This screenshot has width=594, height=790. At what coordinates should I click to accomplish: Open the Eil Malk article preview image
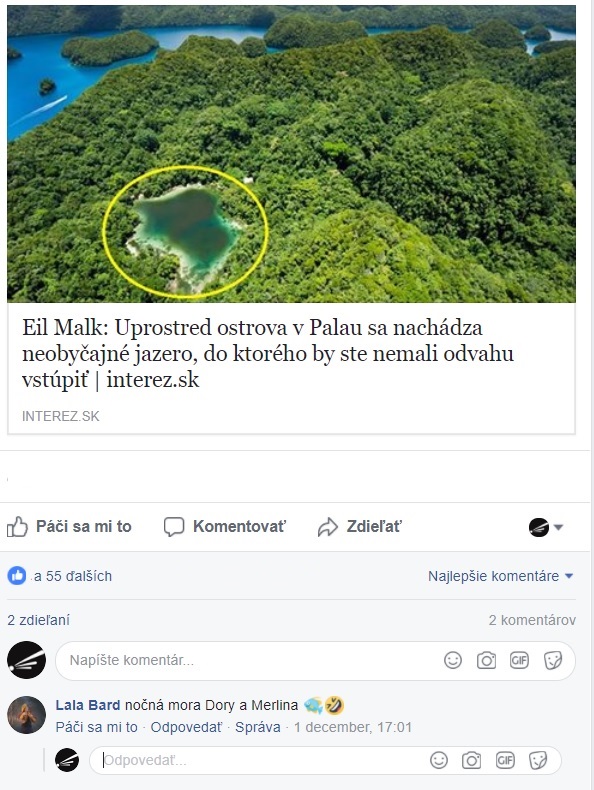291,154
